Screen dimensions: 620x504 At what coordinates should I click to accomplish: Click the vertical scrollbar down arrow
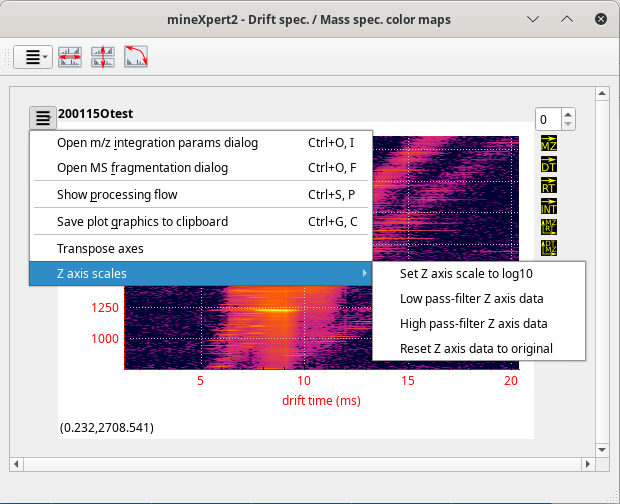pos(602,447)
